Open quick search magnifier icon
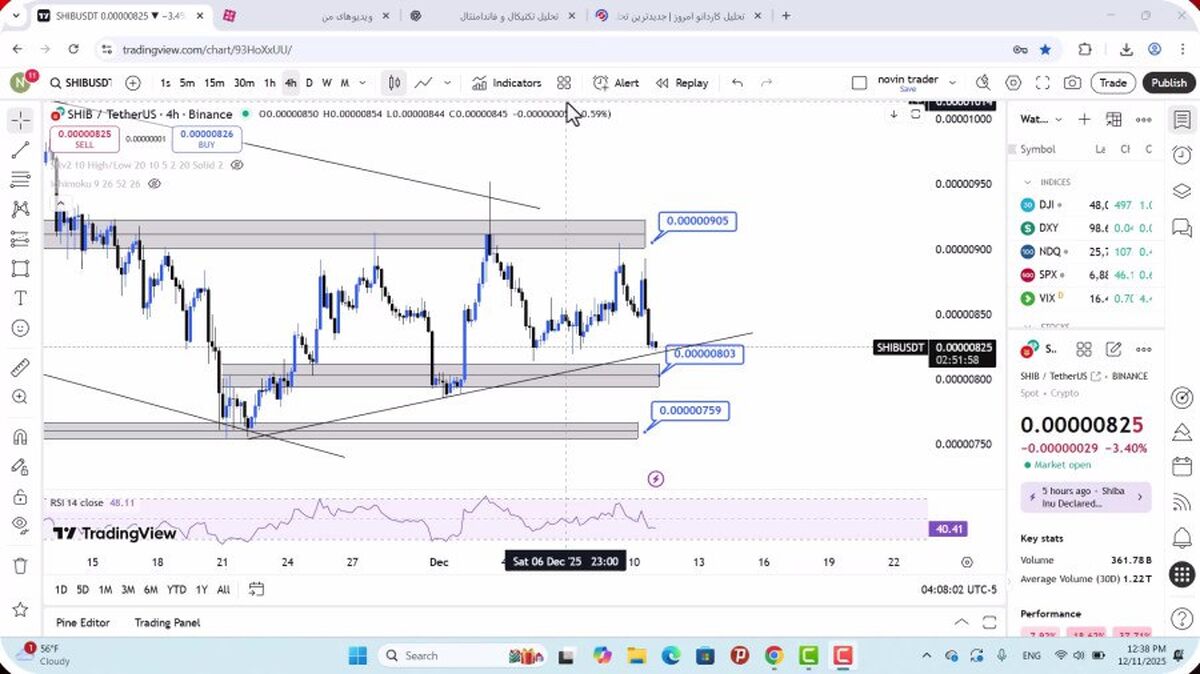Viewport: 1200px width, 674px height. point(983,83)
